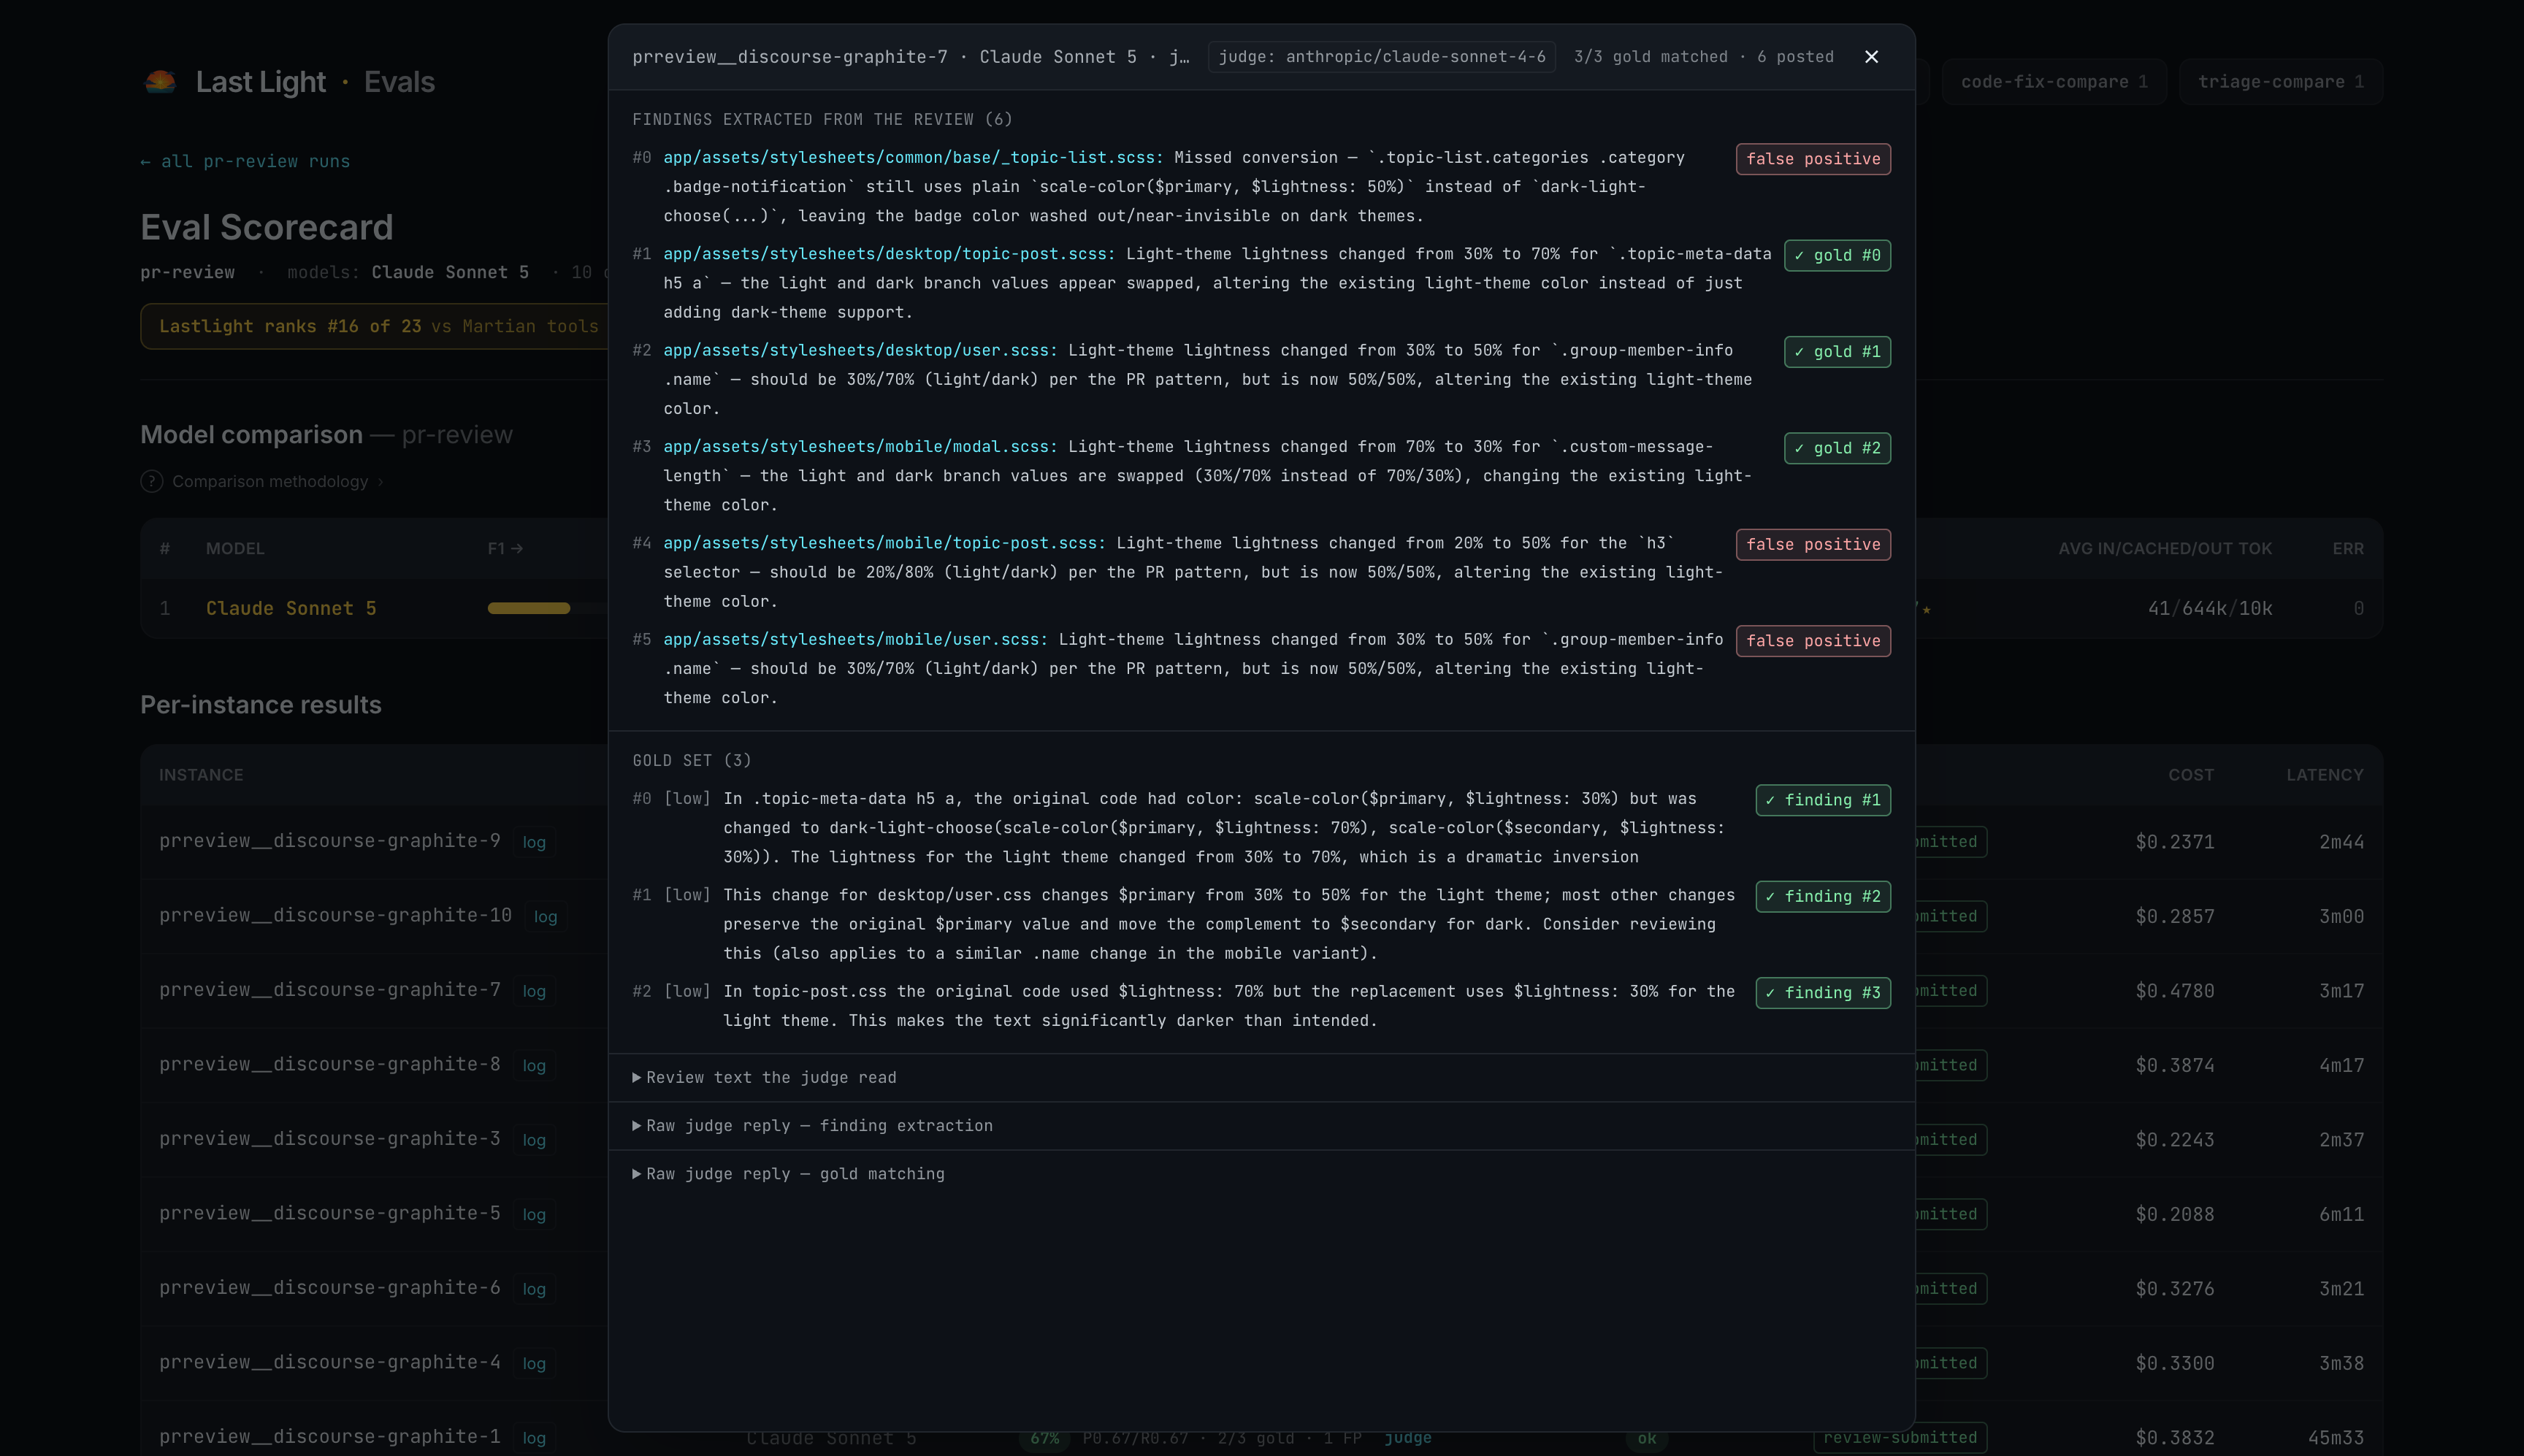Open log for prreview__discourse-graphite-5
The image size is (2524, 1456).
534,1214
